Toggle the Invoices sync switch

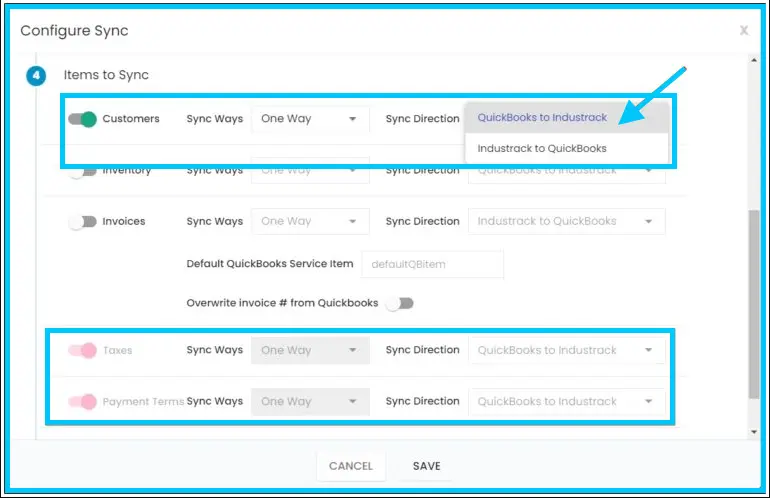[x=82, y=221]
